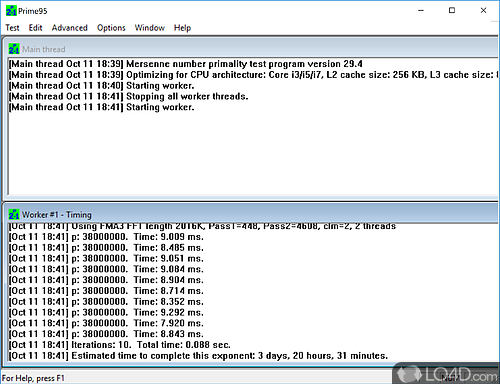Click the Time: 9.009 ms line

(x=106, y=237)
